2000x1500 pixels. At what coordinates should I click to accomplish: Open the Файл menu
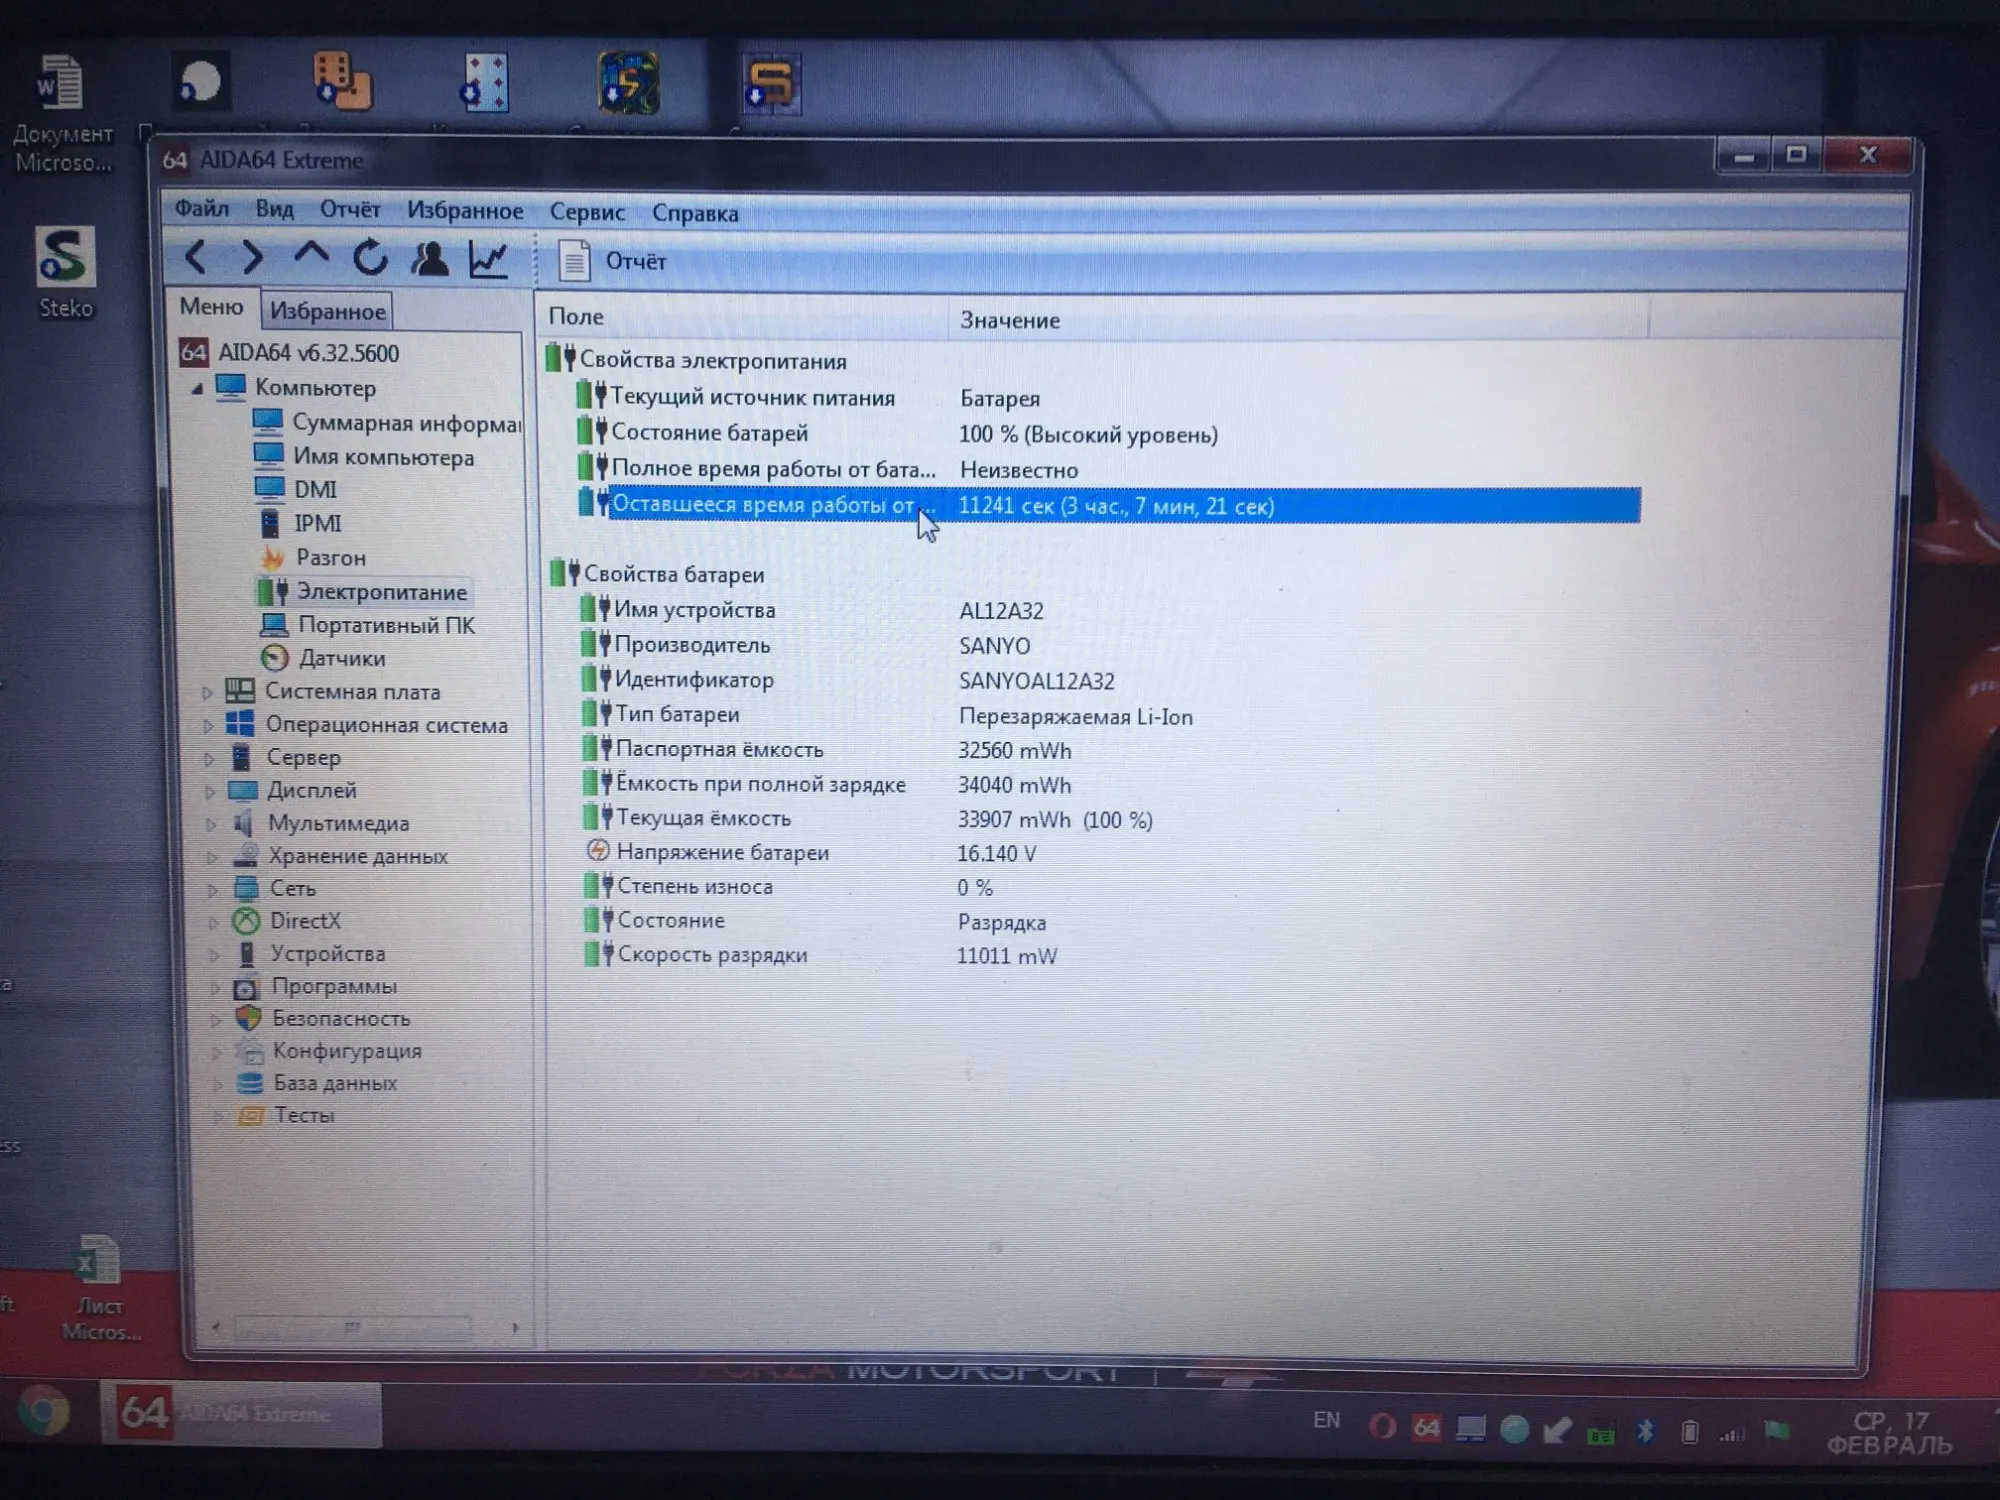pyautogui.click(x=202, y=208)
